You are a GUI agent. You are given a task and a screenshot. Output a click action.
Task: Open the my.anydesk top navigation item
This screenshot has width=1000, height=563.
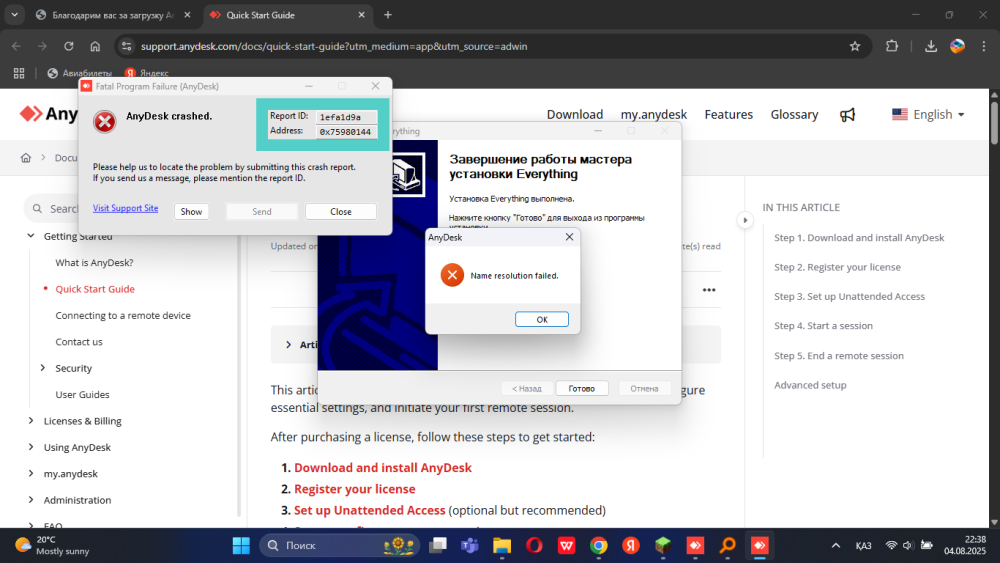654,115
